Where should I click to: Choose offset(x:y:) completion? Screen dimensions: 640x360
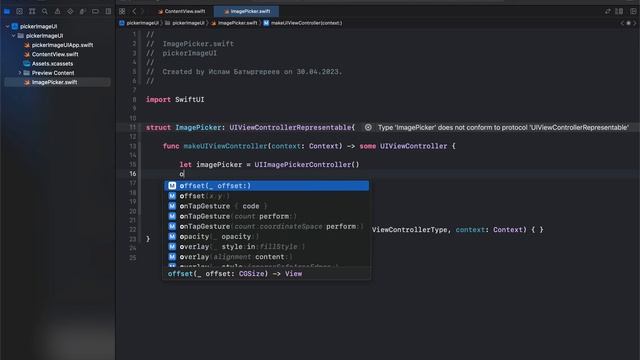tap(267, 196)
